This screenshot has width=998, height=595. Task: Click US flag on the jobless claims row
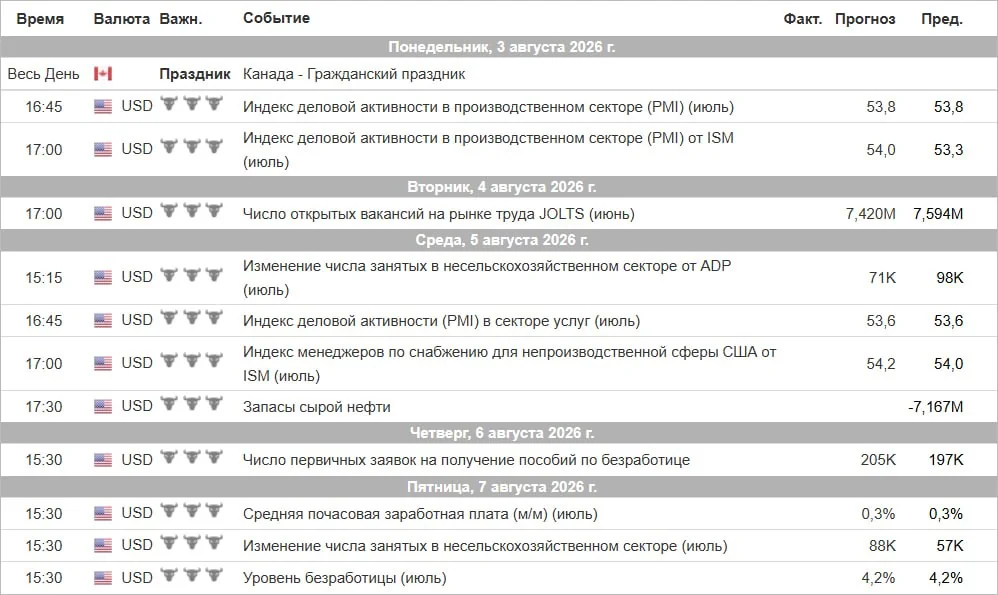[102, 459]
